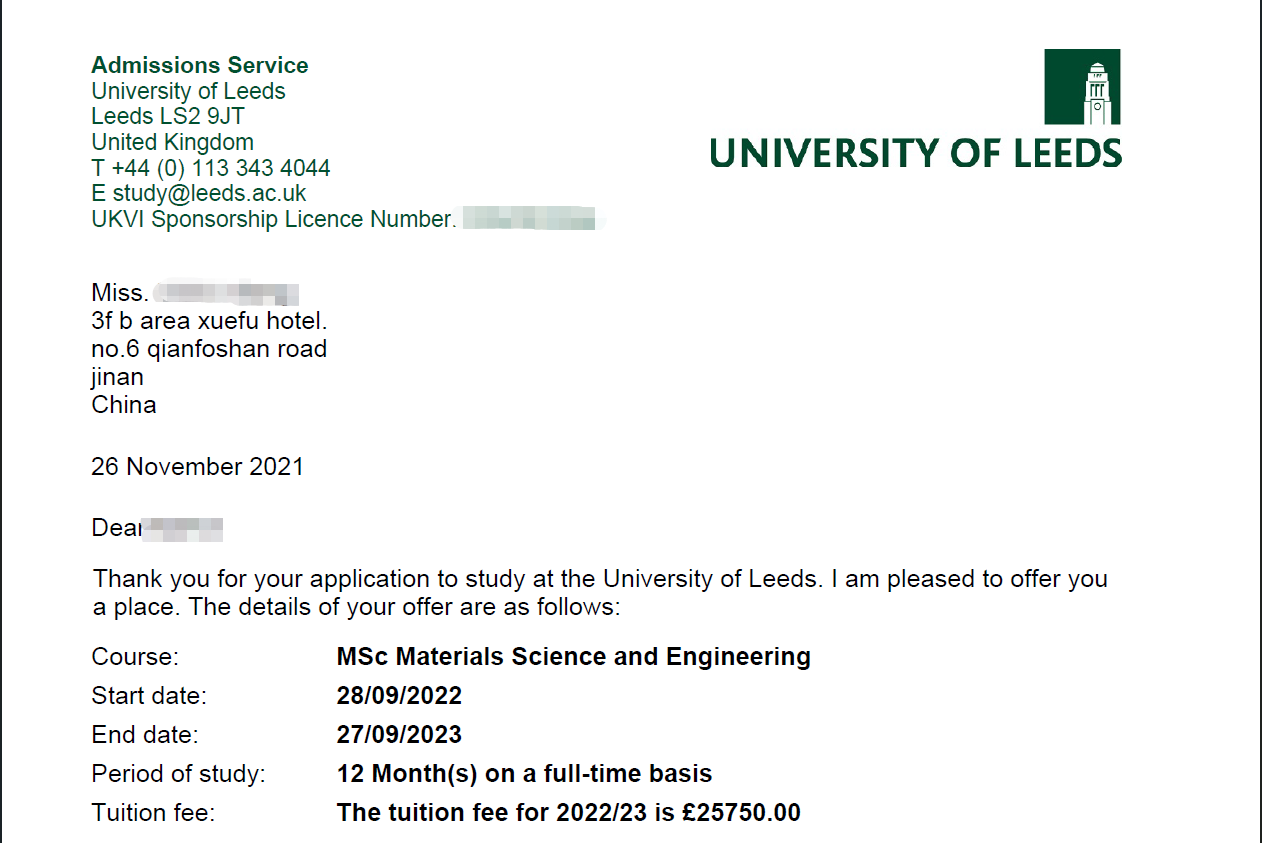
Task: Click the xuefu hotel address line
Action: pos(209,322)
